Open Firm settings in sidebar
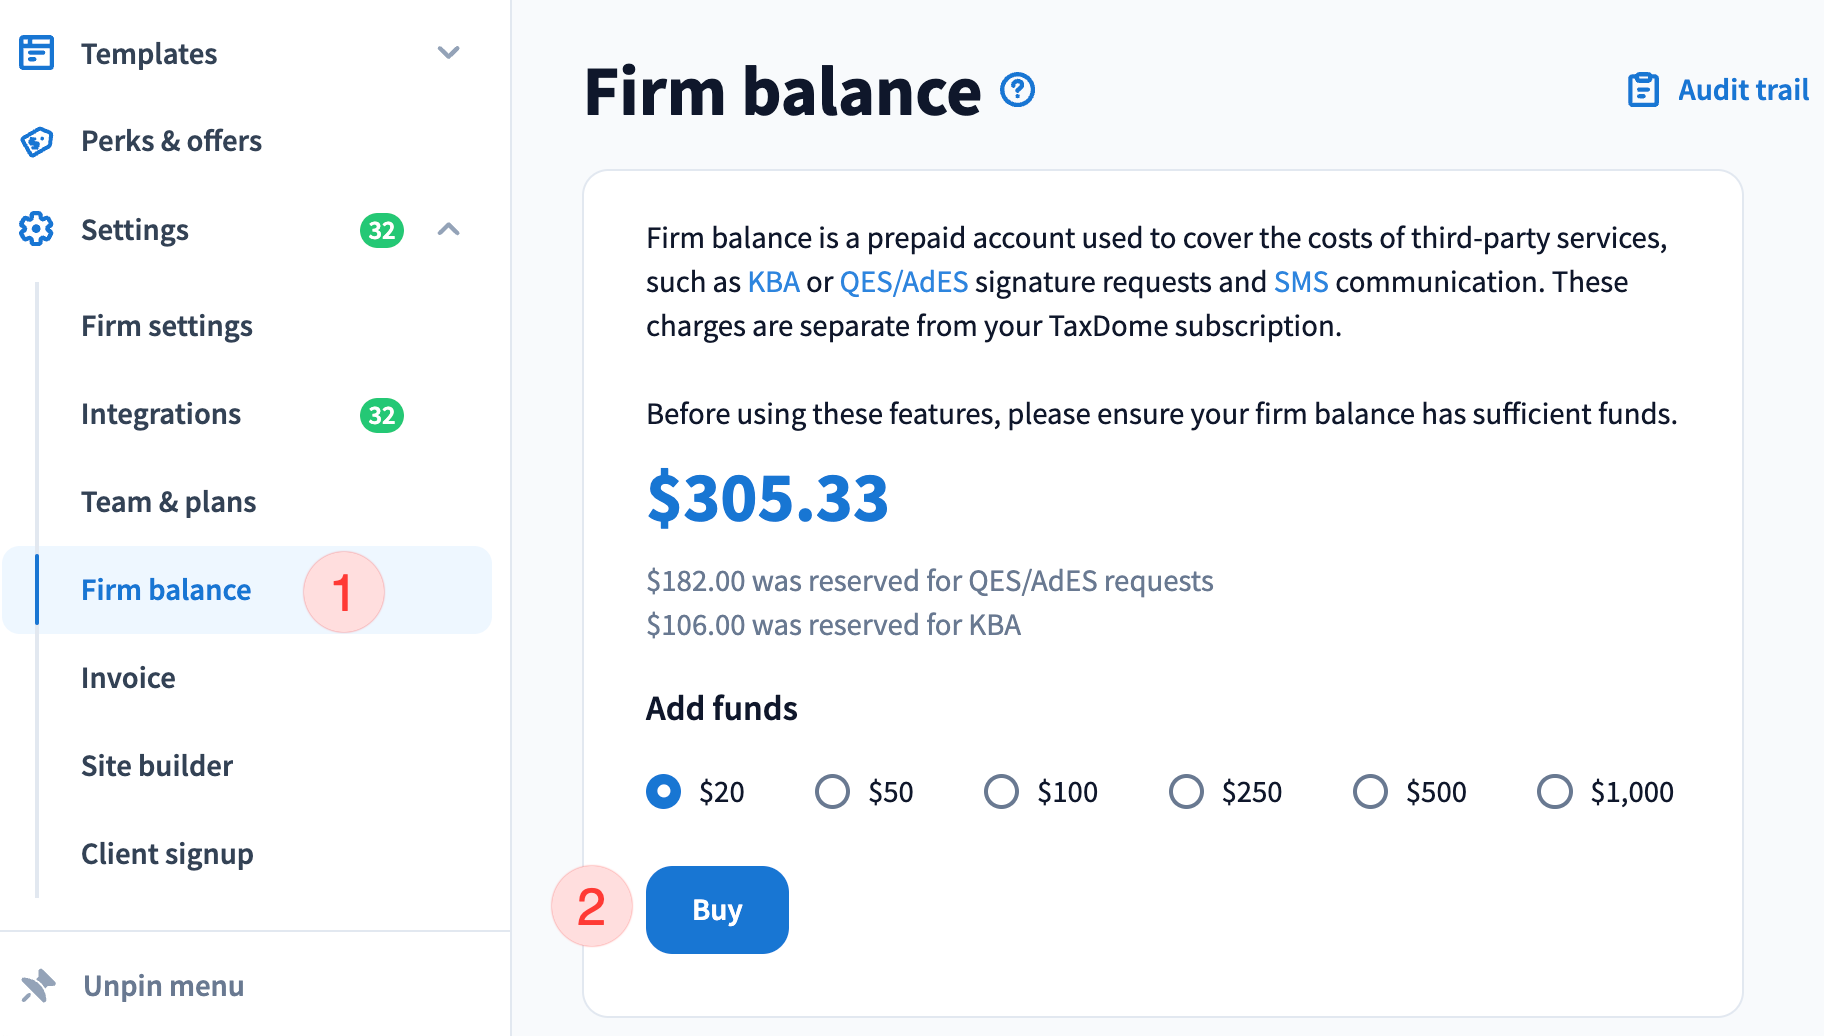The width and height of the screenshot is (1824, 1036). 167,326
